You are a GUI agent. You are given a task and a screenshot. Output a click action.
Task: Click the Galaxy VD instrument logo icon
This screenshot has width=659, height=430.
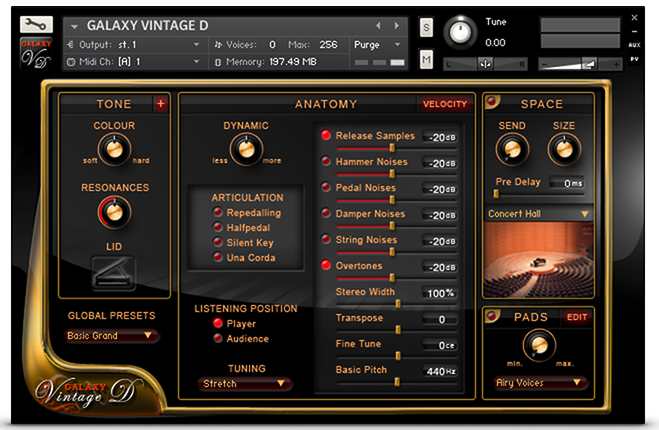point(36,53)
